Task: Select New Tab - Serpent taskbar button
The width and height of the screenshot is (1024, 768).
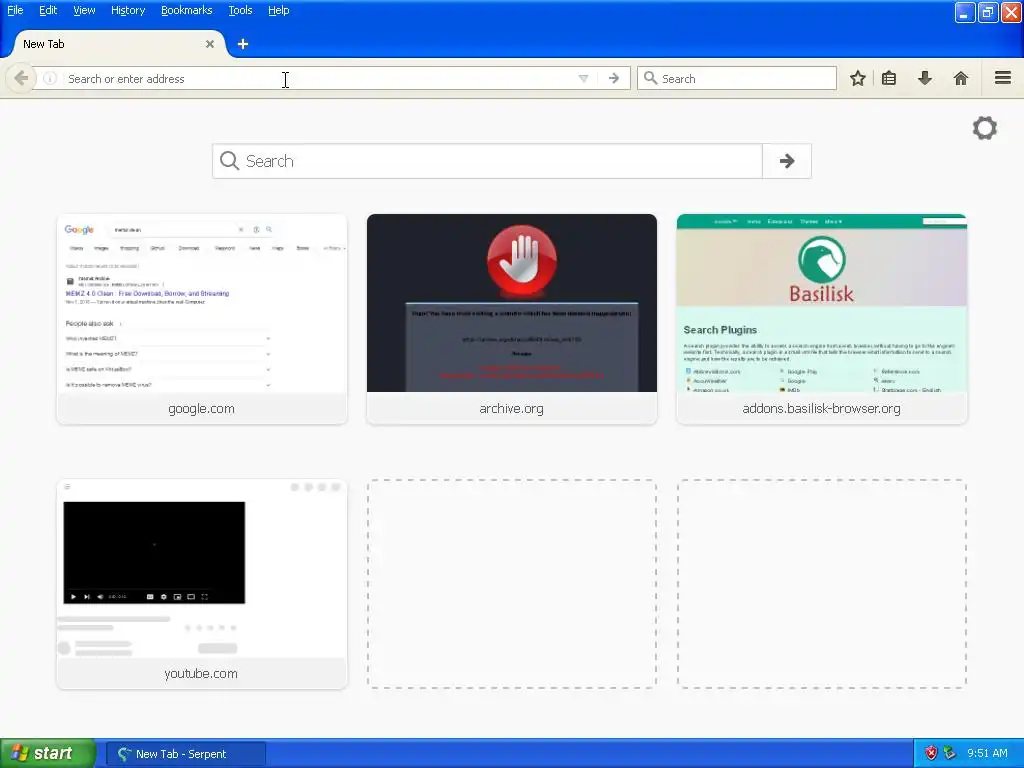Action: click(x=185, y=754)
